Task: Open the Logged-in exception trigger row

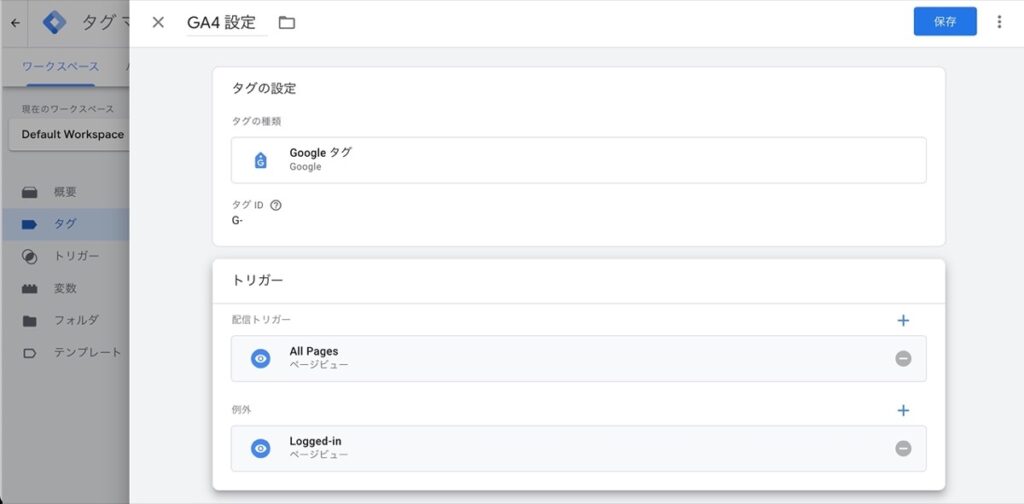Action: [579, 449]
